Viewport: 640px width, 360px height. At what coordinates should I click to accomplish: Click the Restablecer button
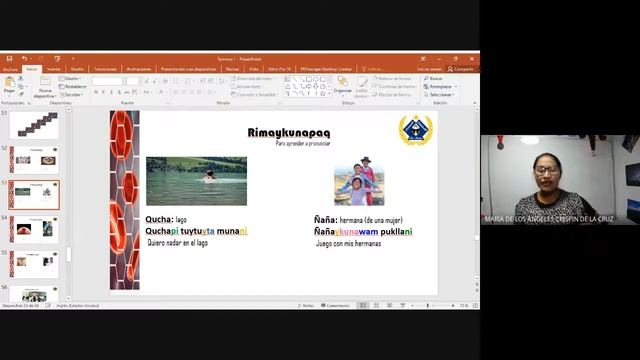(x=73, y=87)
